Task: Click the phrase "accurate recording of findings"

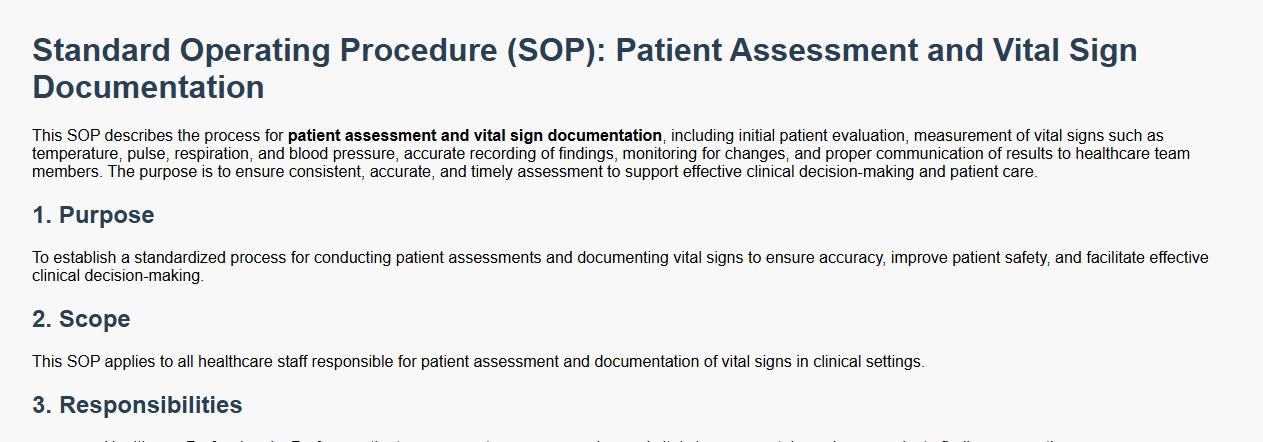Action: [x=514, y=154]
